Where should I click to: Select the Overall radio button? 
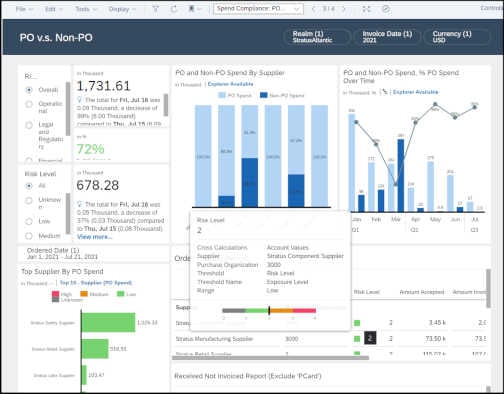[29, 90]
